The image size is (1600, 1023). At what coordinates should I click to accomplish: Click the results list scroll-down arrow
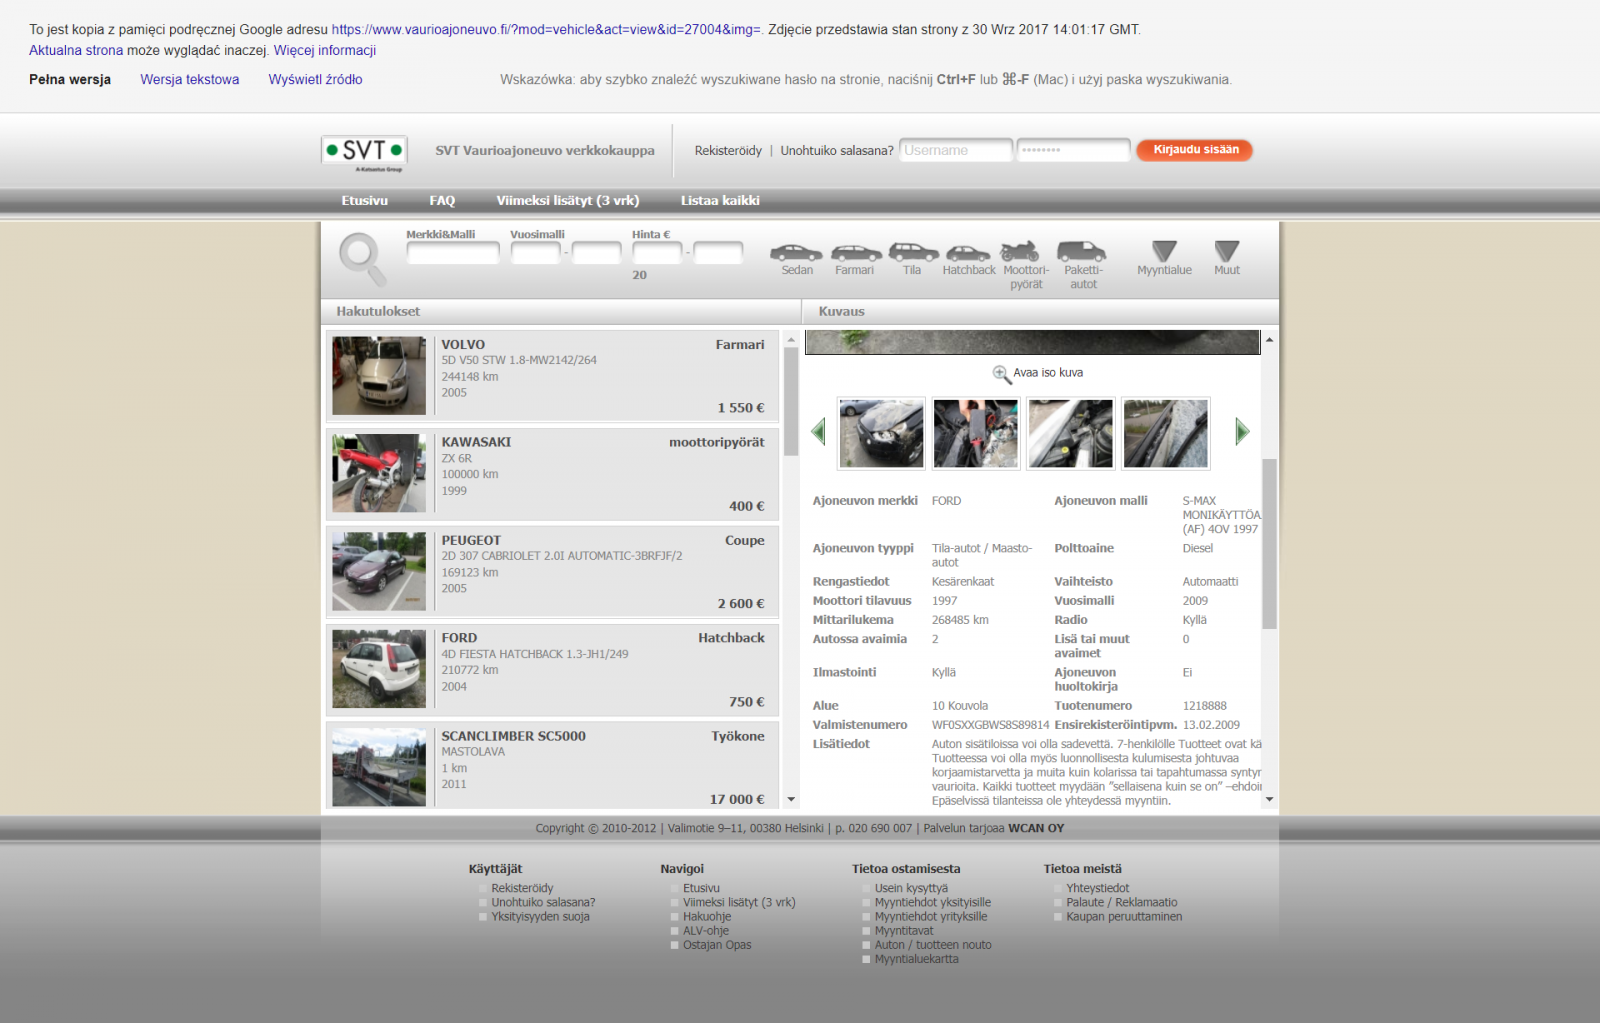(x=791, y=799)
